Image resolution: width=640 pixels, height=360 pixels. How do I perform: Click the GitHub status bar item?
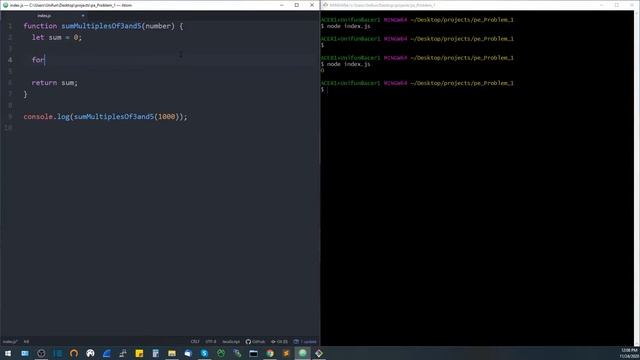(255, 342)
